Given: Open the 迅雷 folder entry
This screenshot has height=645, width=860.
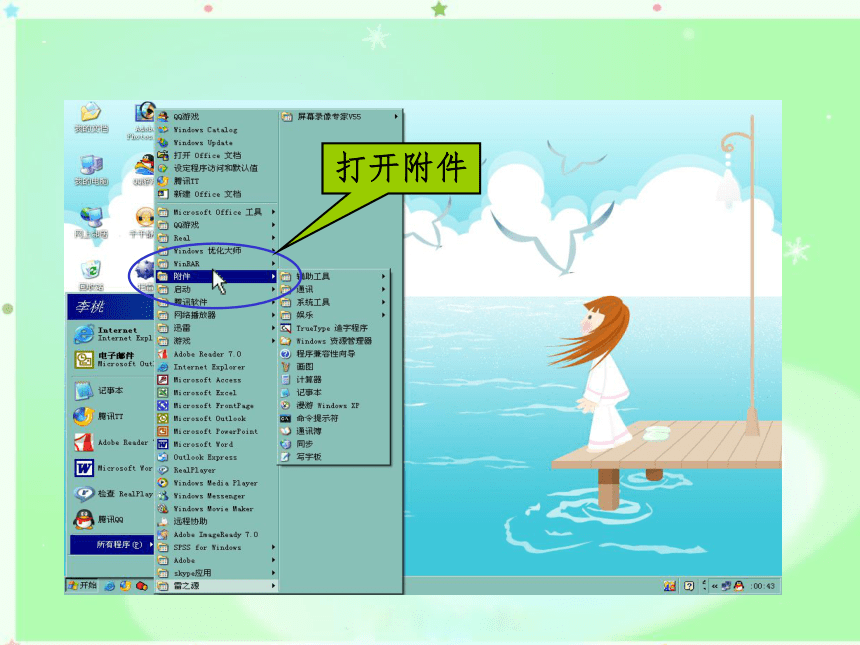Looking at the screenshot, I should [217, 328].
